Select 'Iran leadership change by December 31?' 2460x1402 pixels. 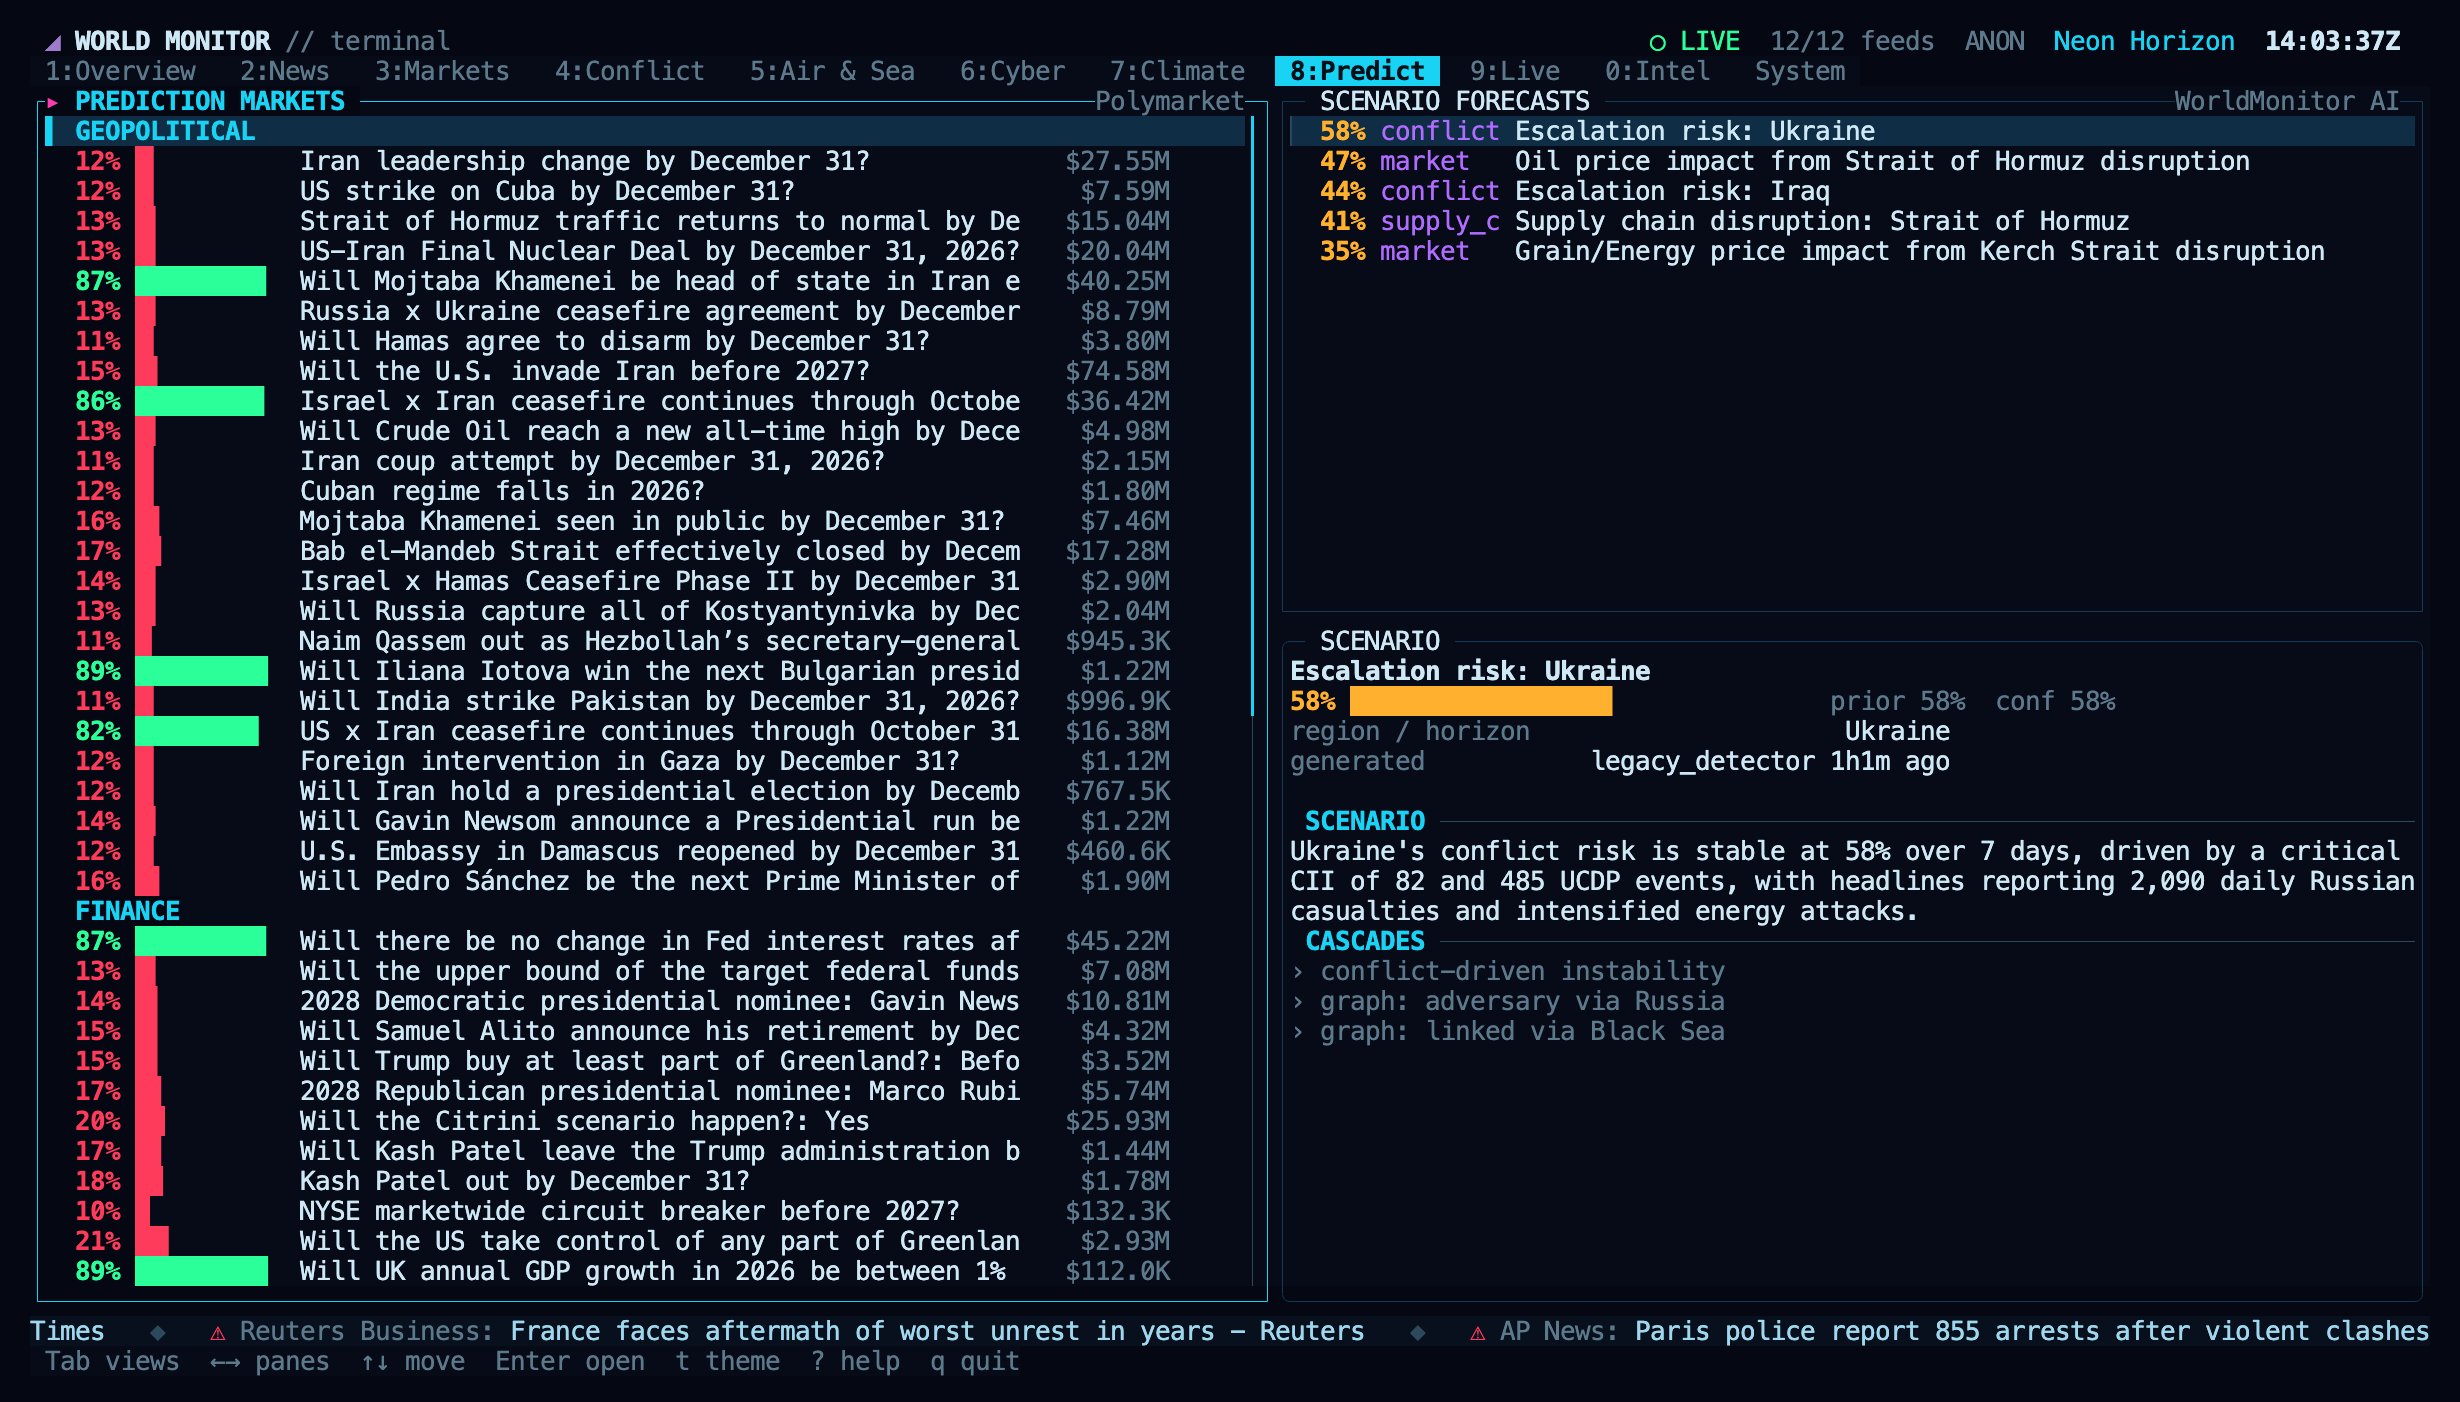tap(645, 161)
